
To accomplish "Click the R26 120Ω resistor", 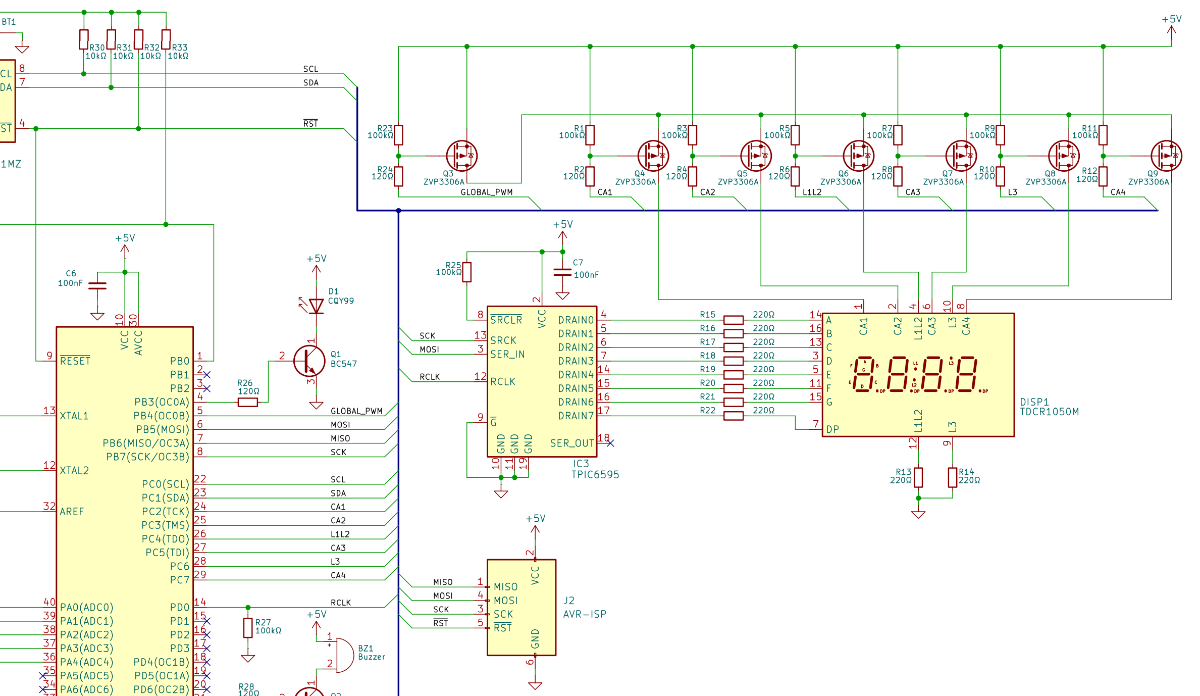I will click(x=247, y=401).
